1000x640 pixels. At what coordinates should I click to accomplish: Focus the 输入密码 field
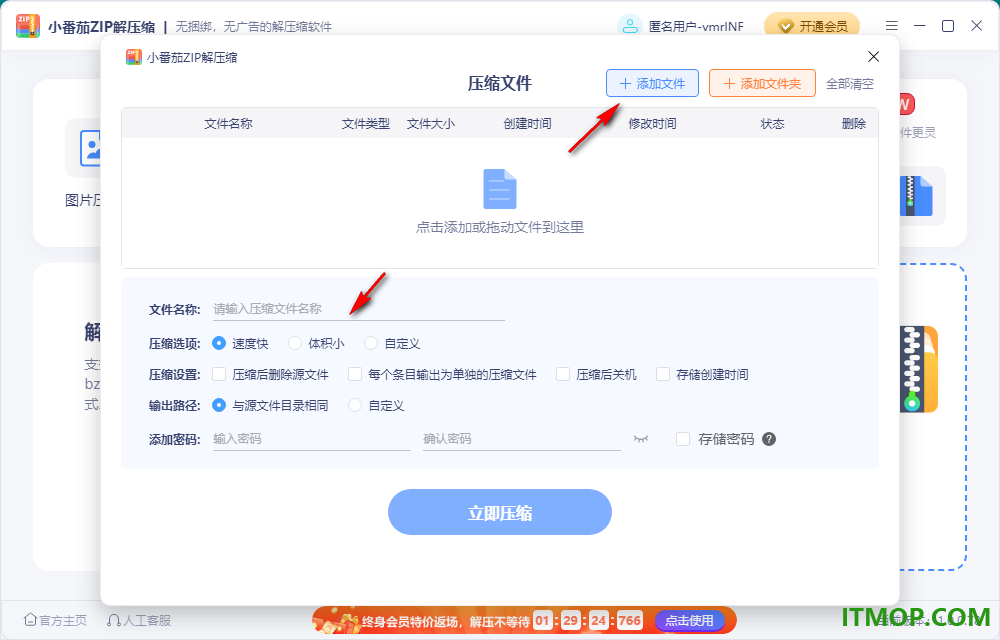coord(311,439)
